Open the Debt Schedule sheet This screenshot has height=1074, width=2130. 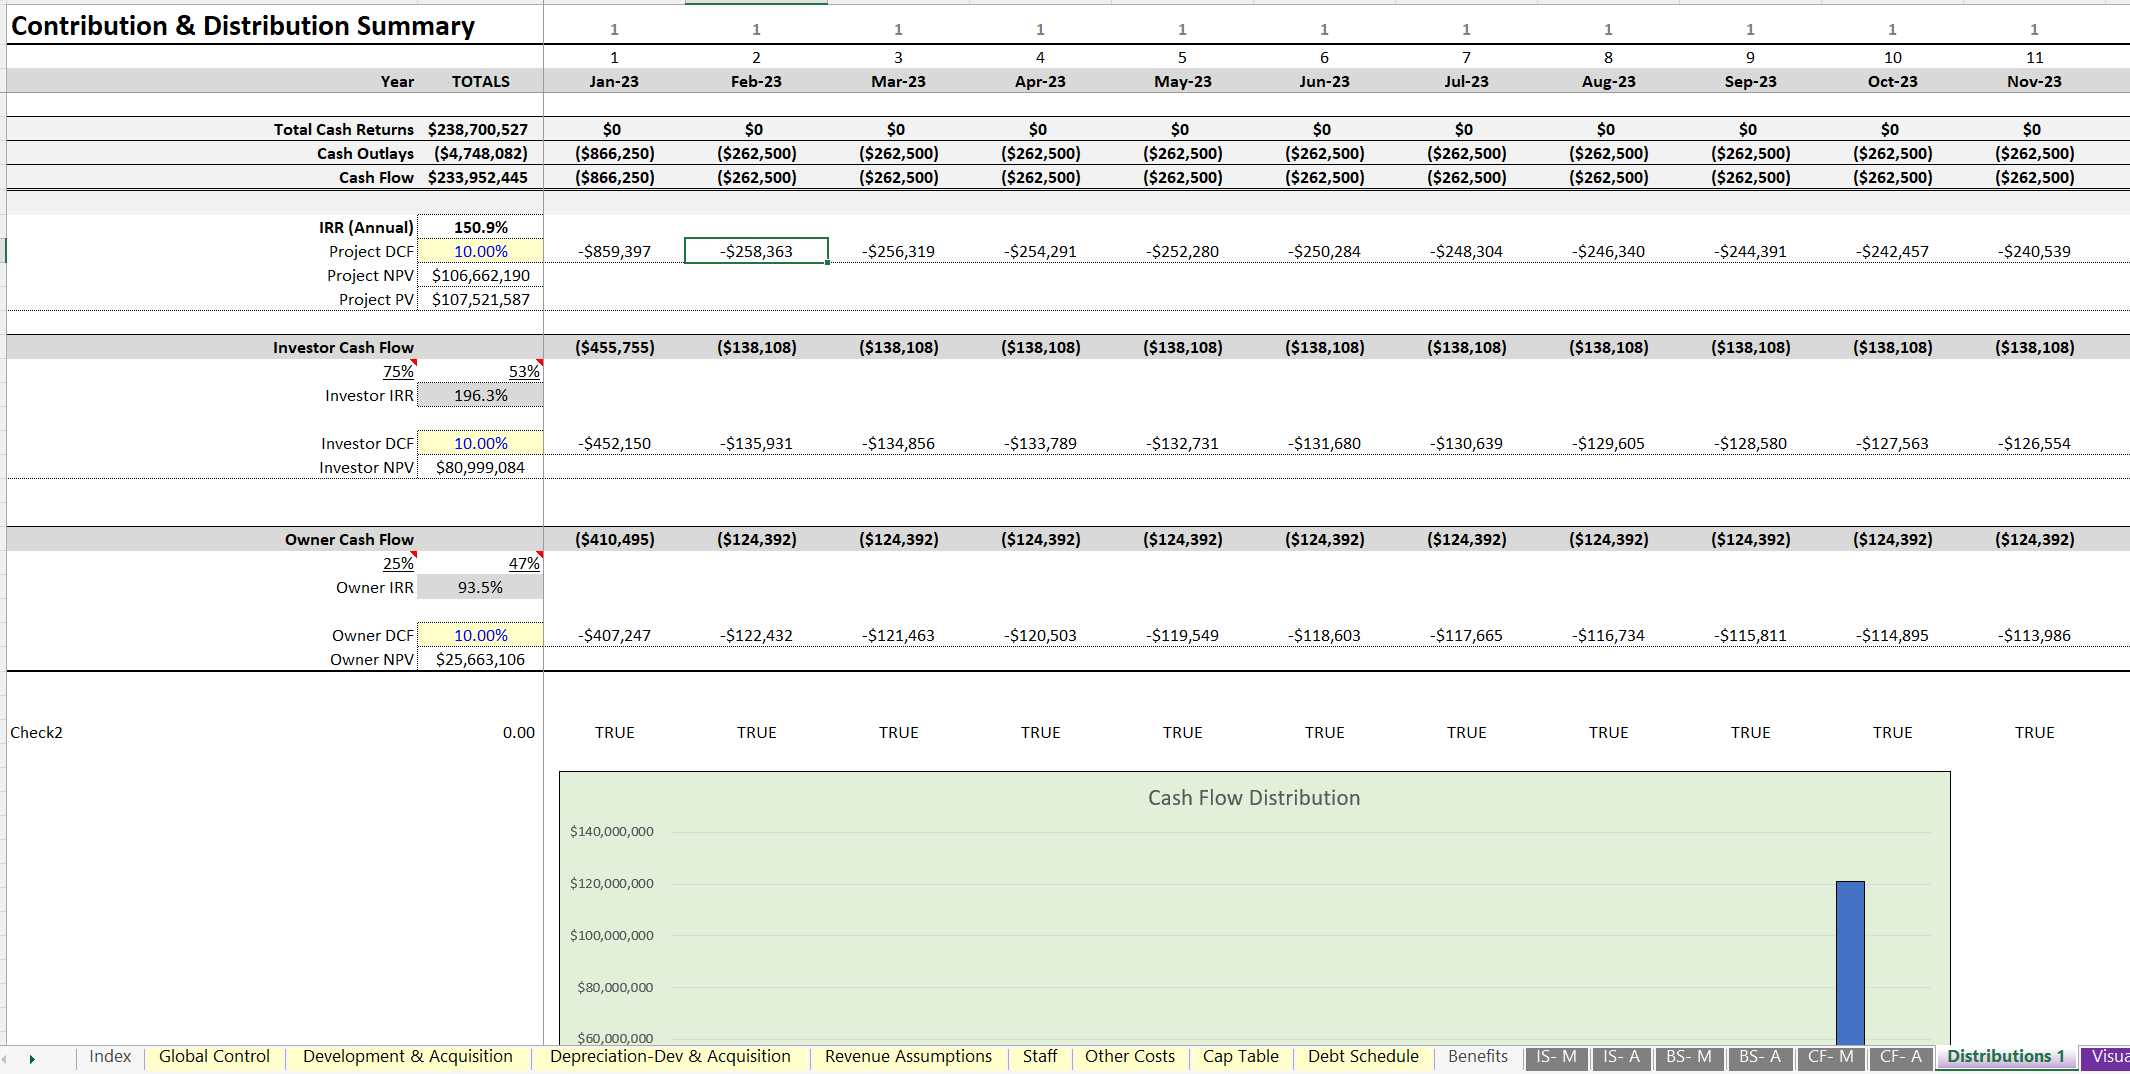click(x=1362, y=1057)
